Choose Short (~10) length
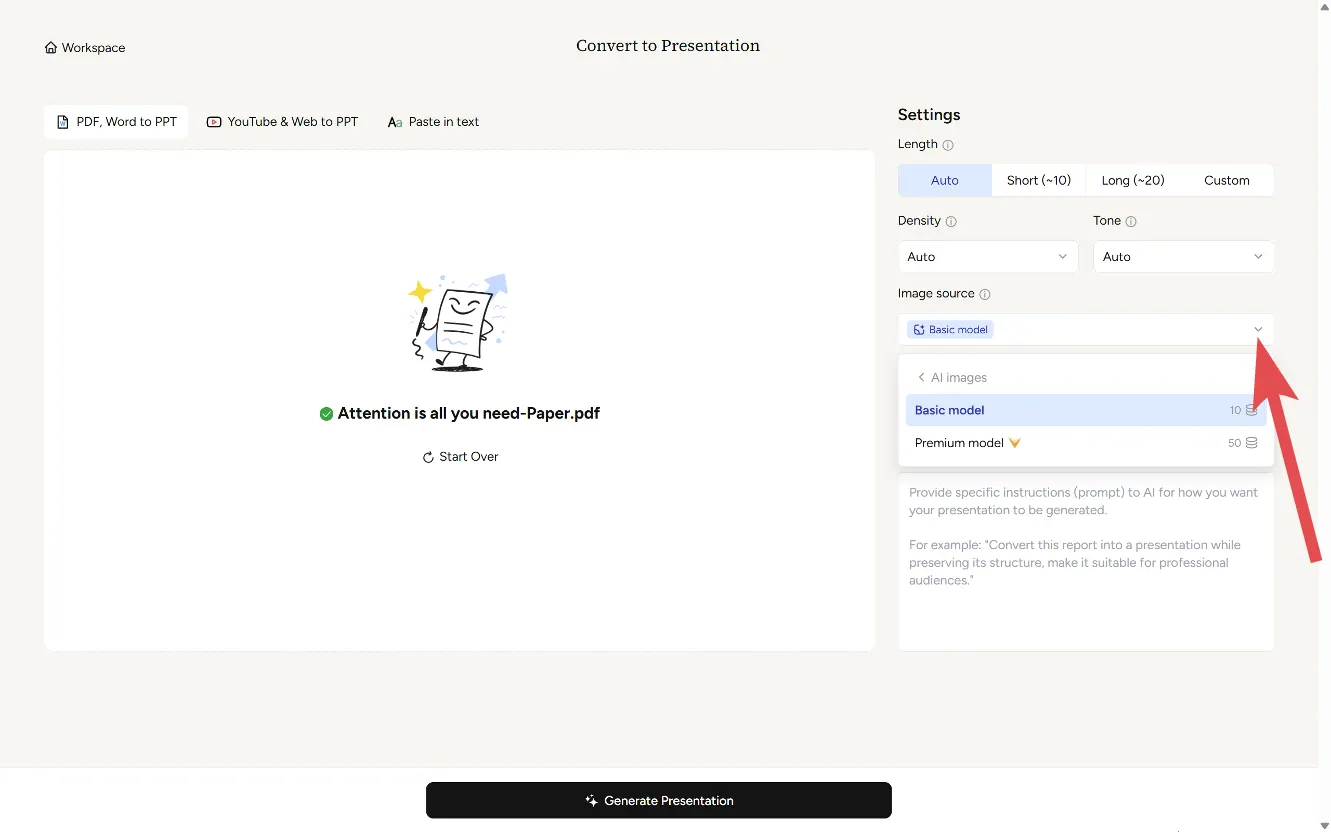Viewport: 1331px width, 832px height. pyautogui.click(x=1038, y=181)
